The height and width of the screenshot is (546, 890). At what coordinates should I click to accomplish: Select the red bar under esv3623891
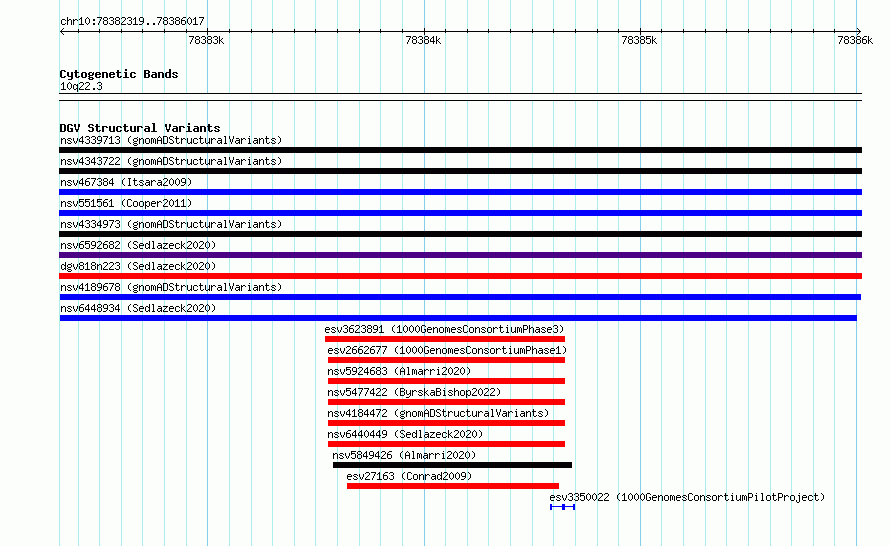pyautogui.click(x=445, y=339)
